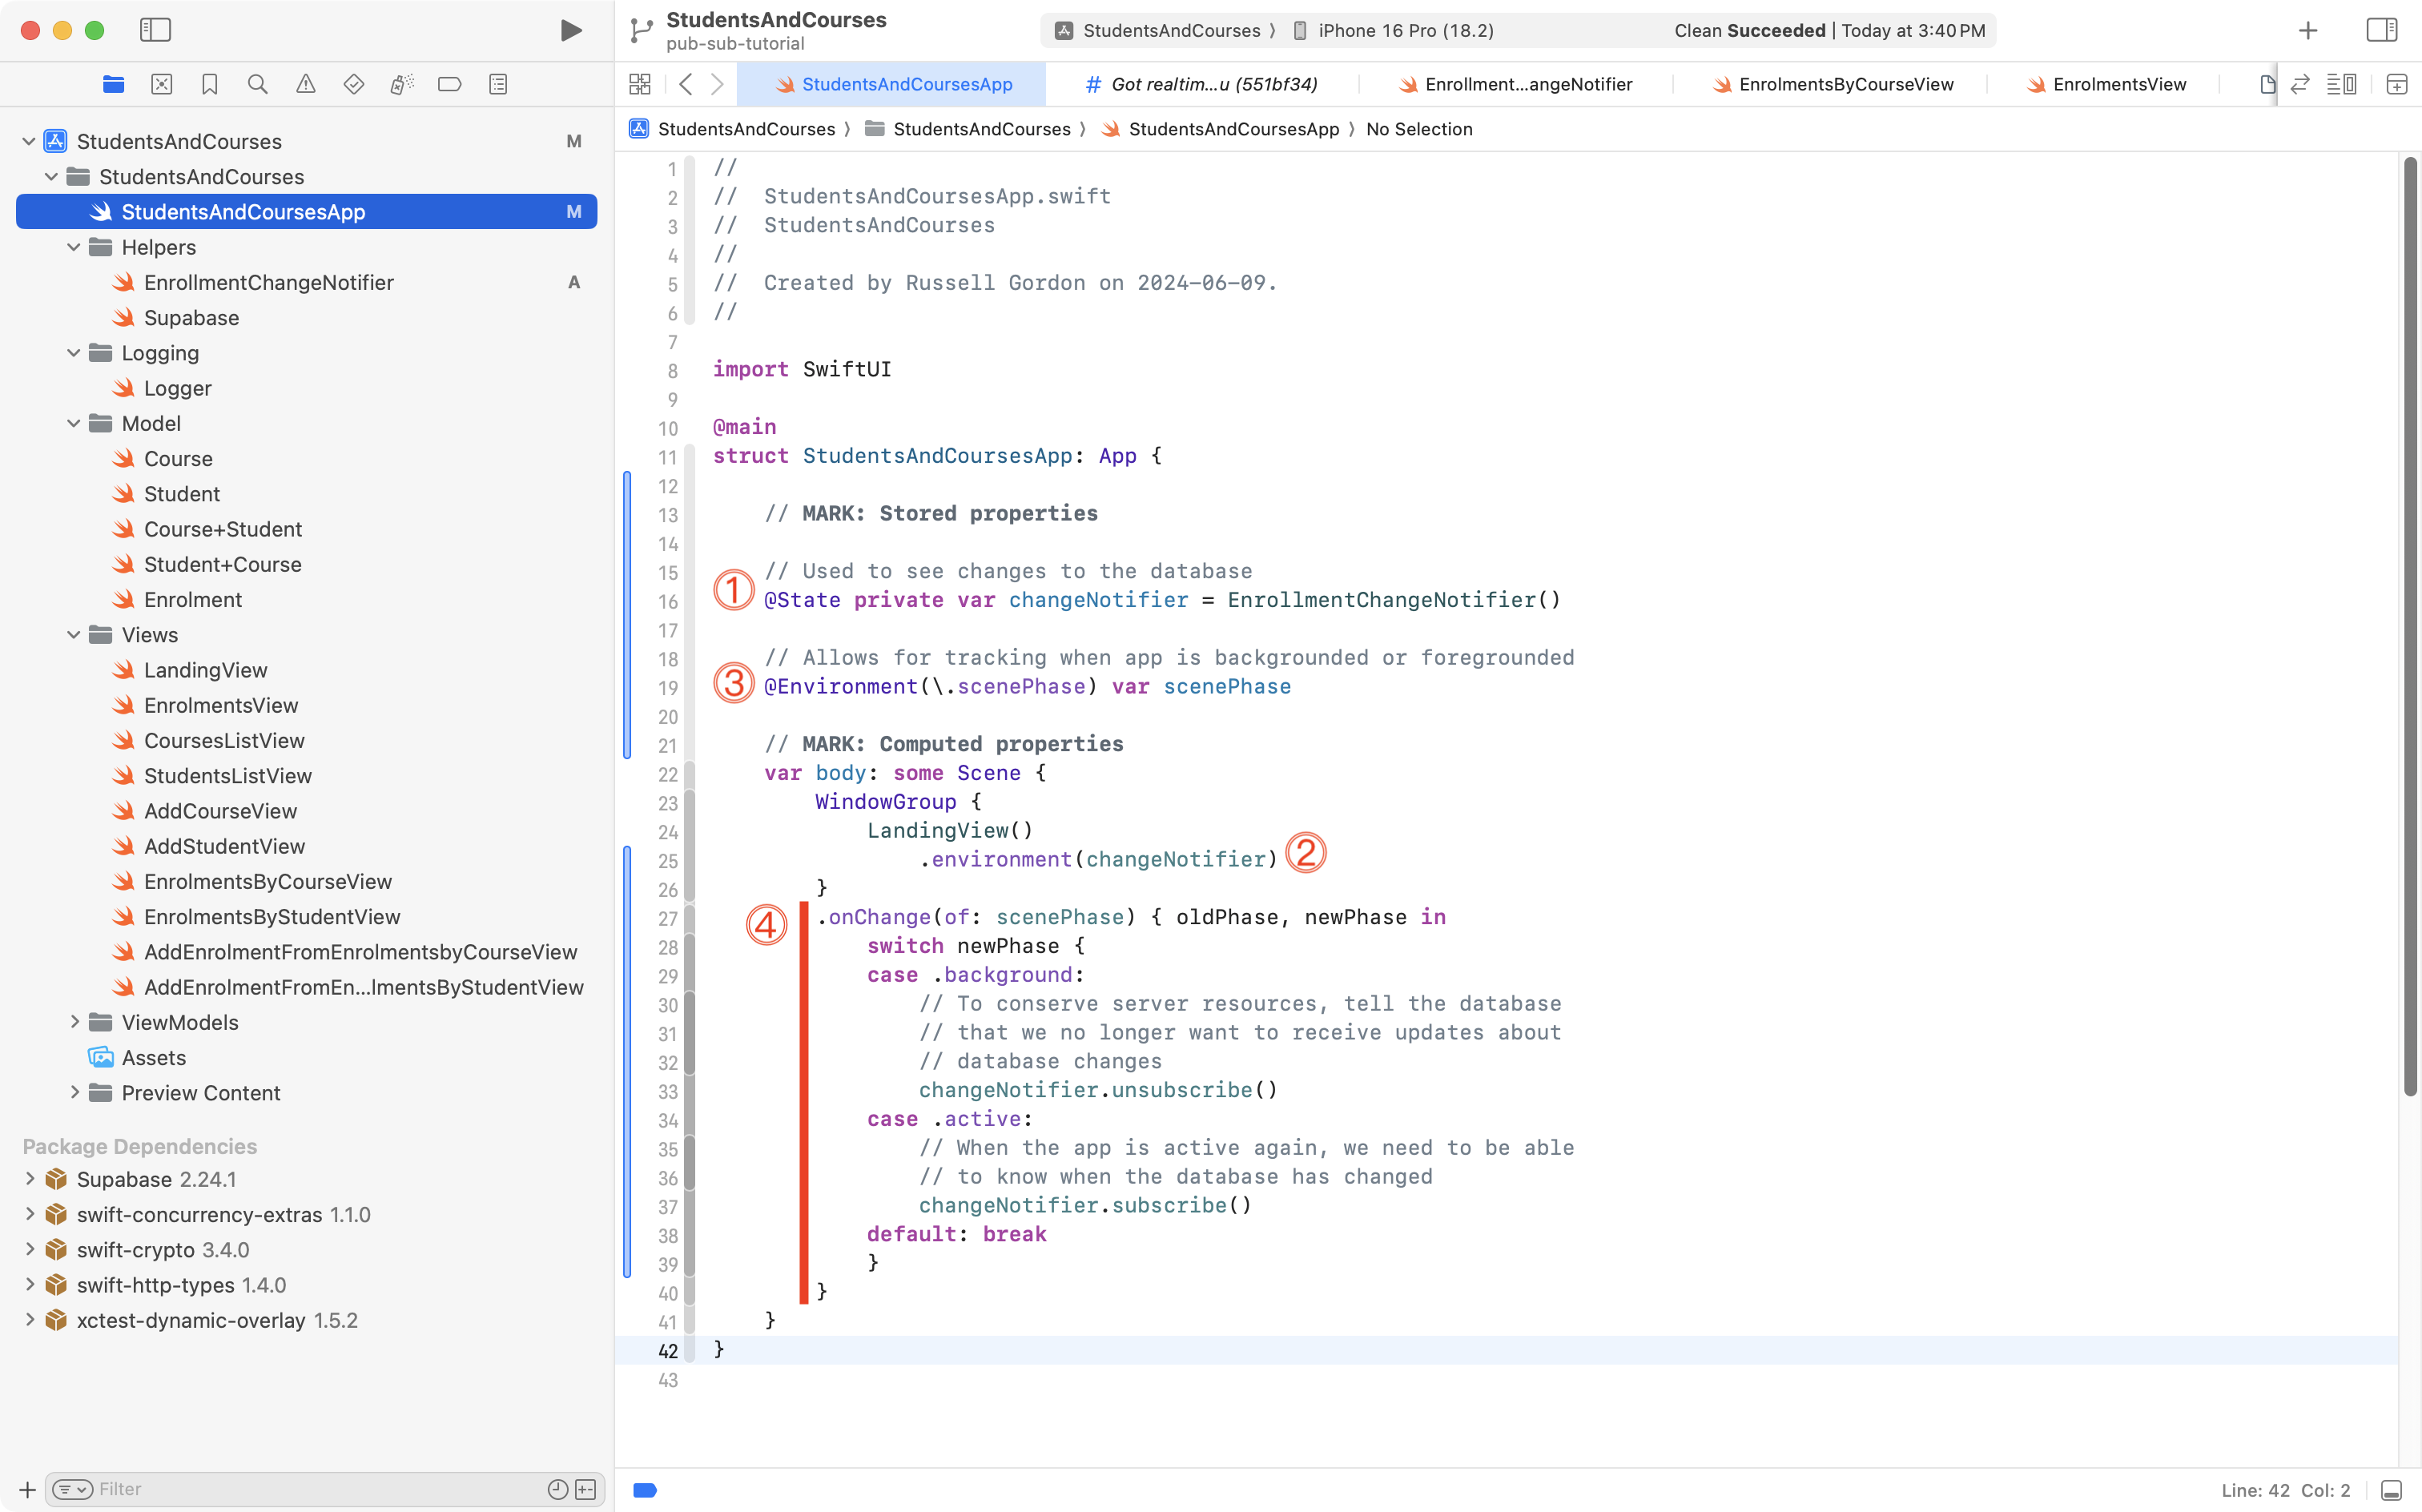Toggle the debug area button
Viewport: 2422px width, 1512px height.
pos(2390,1490)
